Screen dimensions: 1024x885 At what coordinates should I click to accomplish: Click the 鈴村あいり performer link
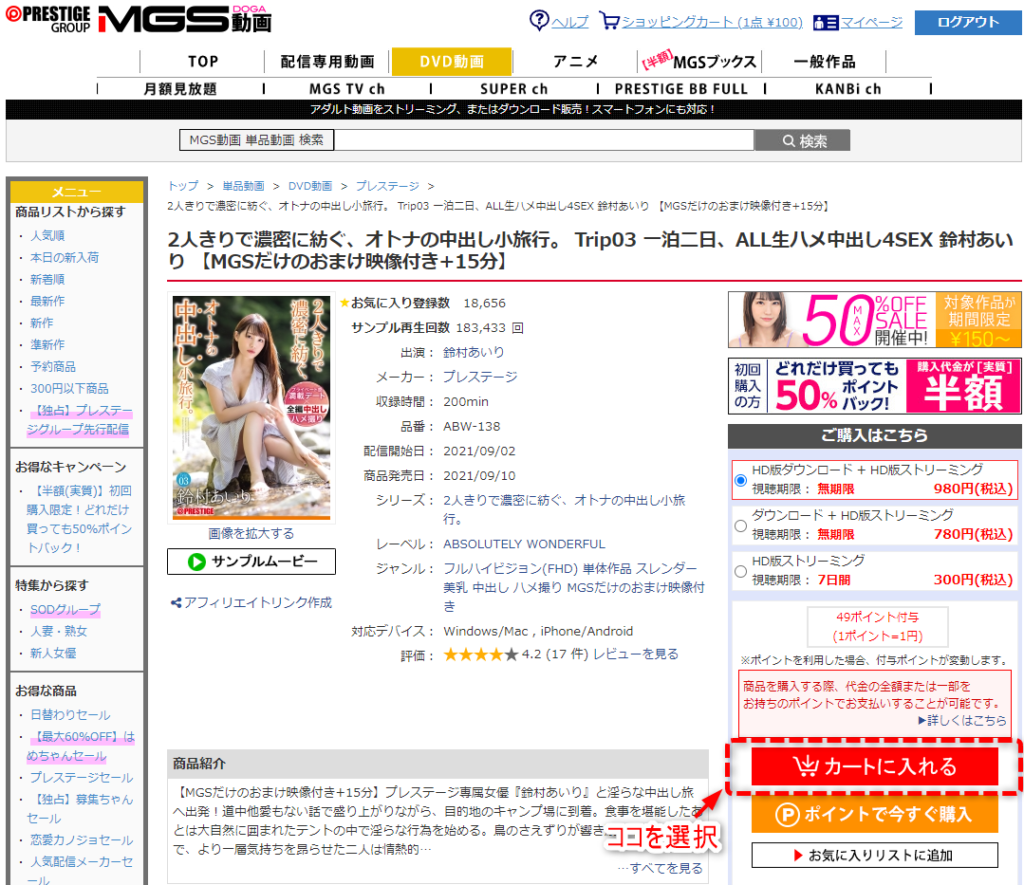473,353
